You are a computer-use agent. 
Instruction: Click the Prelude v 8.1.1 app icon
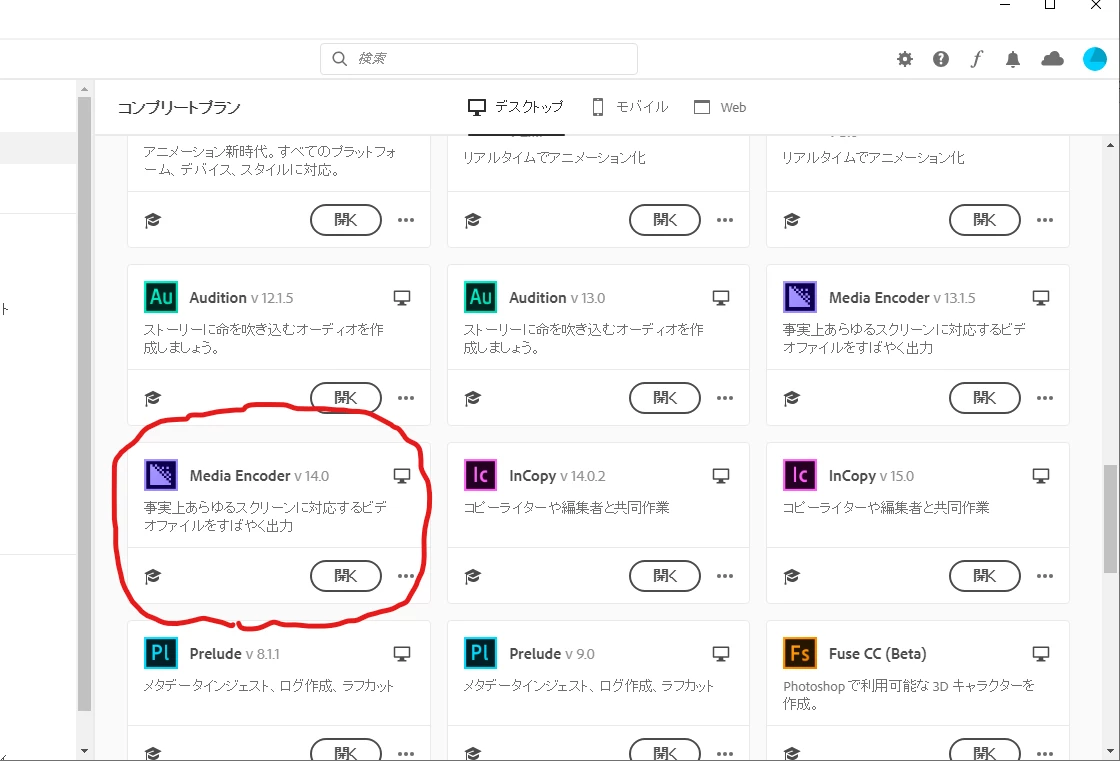tap(161, 653)
